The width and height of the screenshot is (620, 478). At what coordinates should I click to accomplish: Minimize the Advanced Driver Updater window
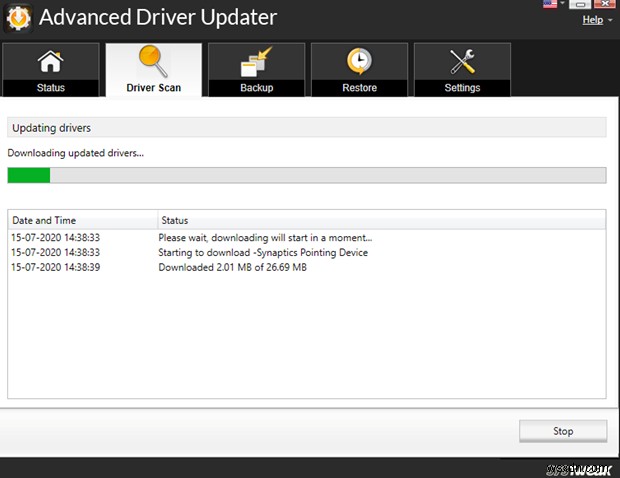[580, 4]
